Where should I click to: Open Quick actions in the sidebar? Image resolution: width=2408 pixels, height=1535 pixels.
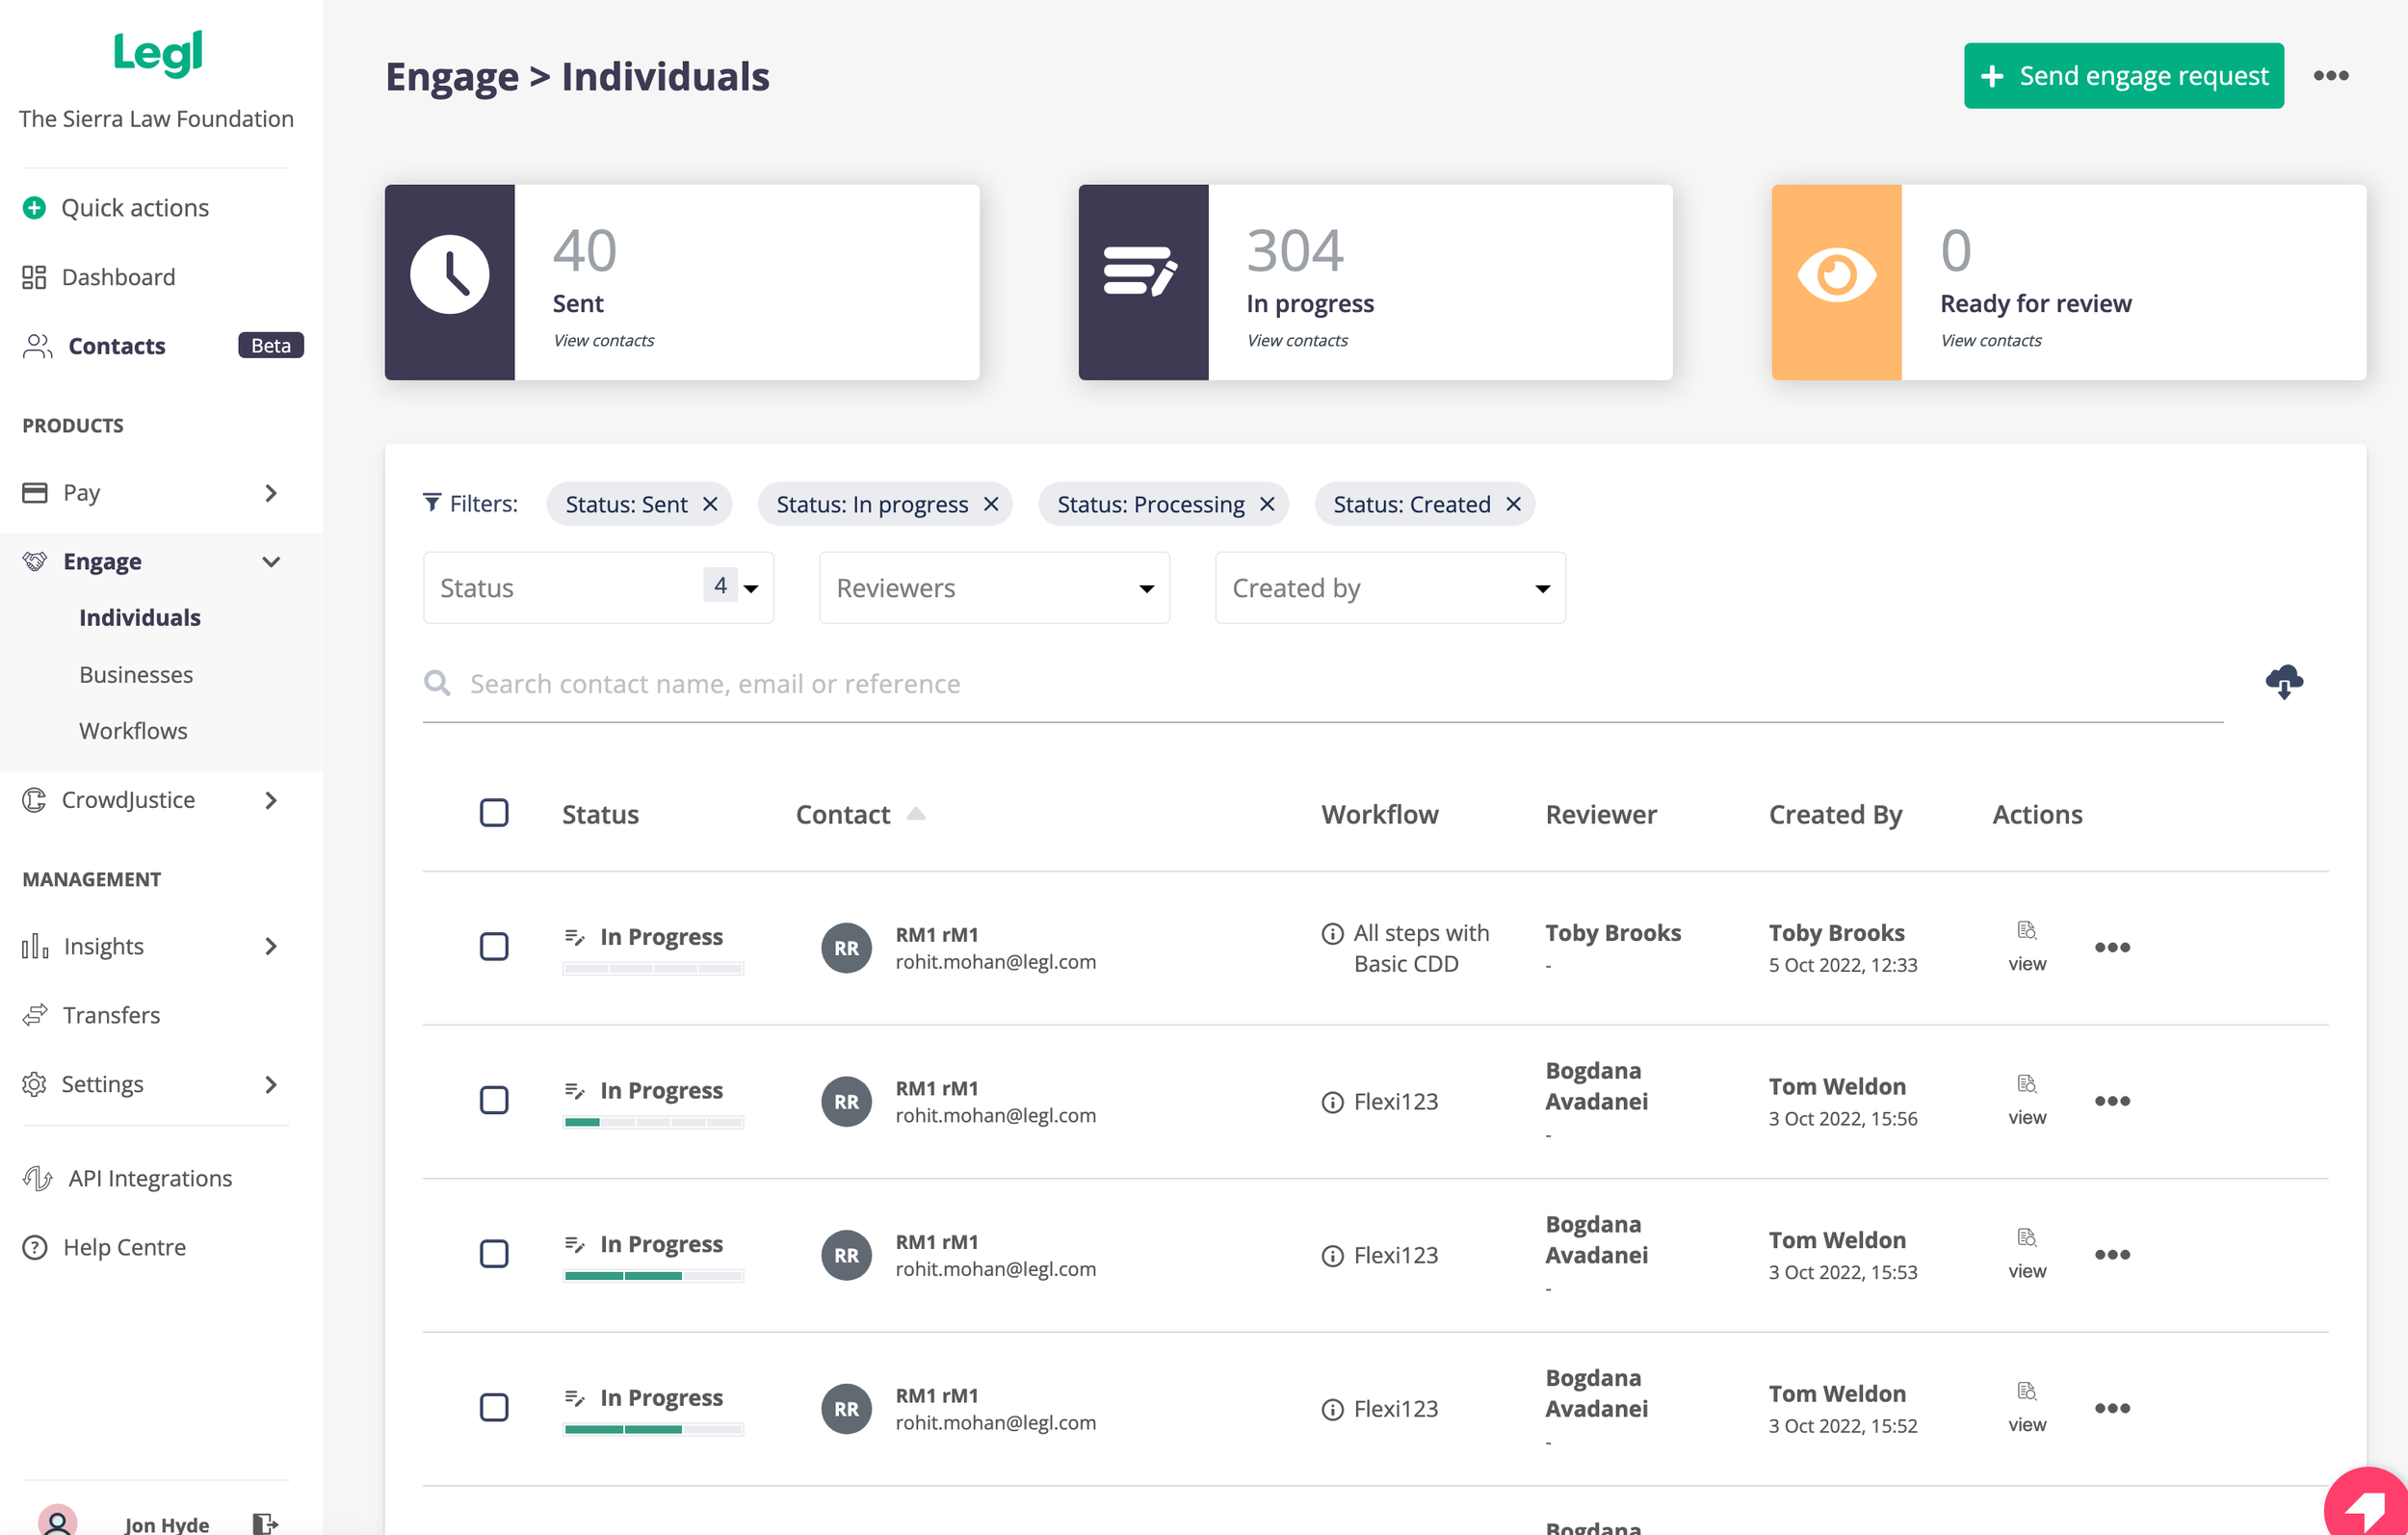[x=135, y=207]
